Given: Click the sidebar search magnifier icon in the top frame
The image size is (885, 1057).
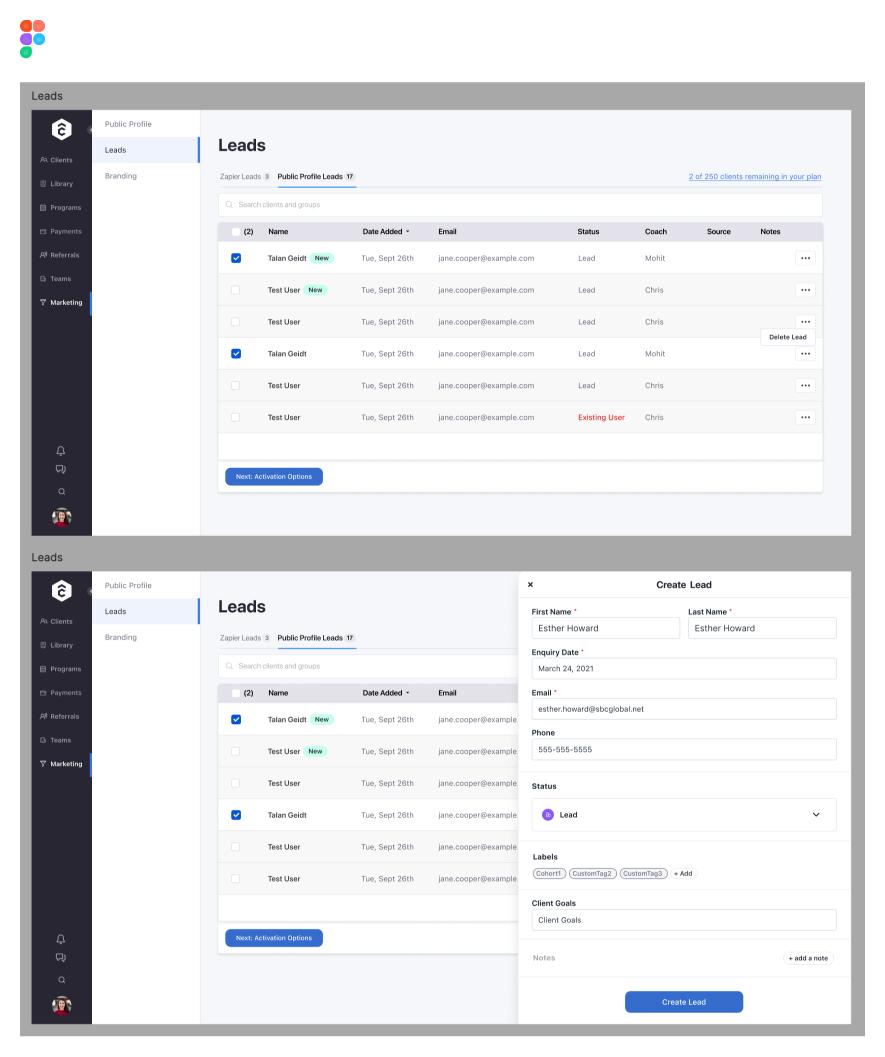Looking at the screenshot, I should [61, 491].
